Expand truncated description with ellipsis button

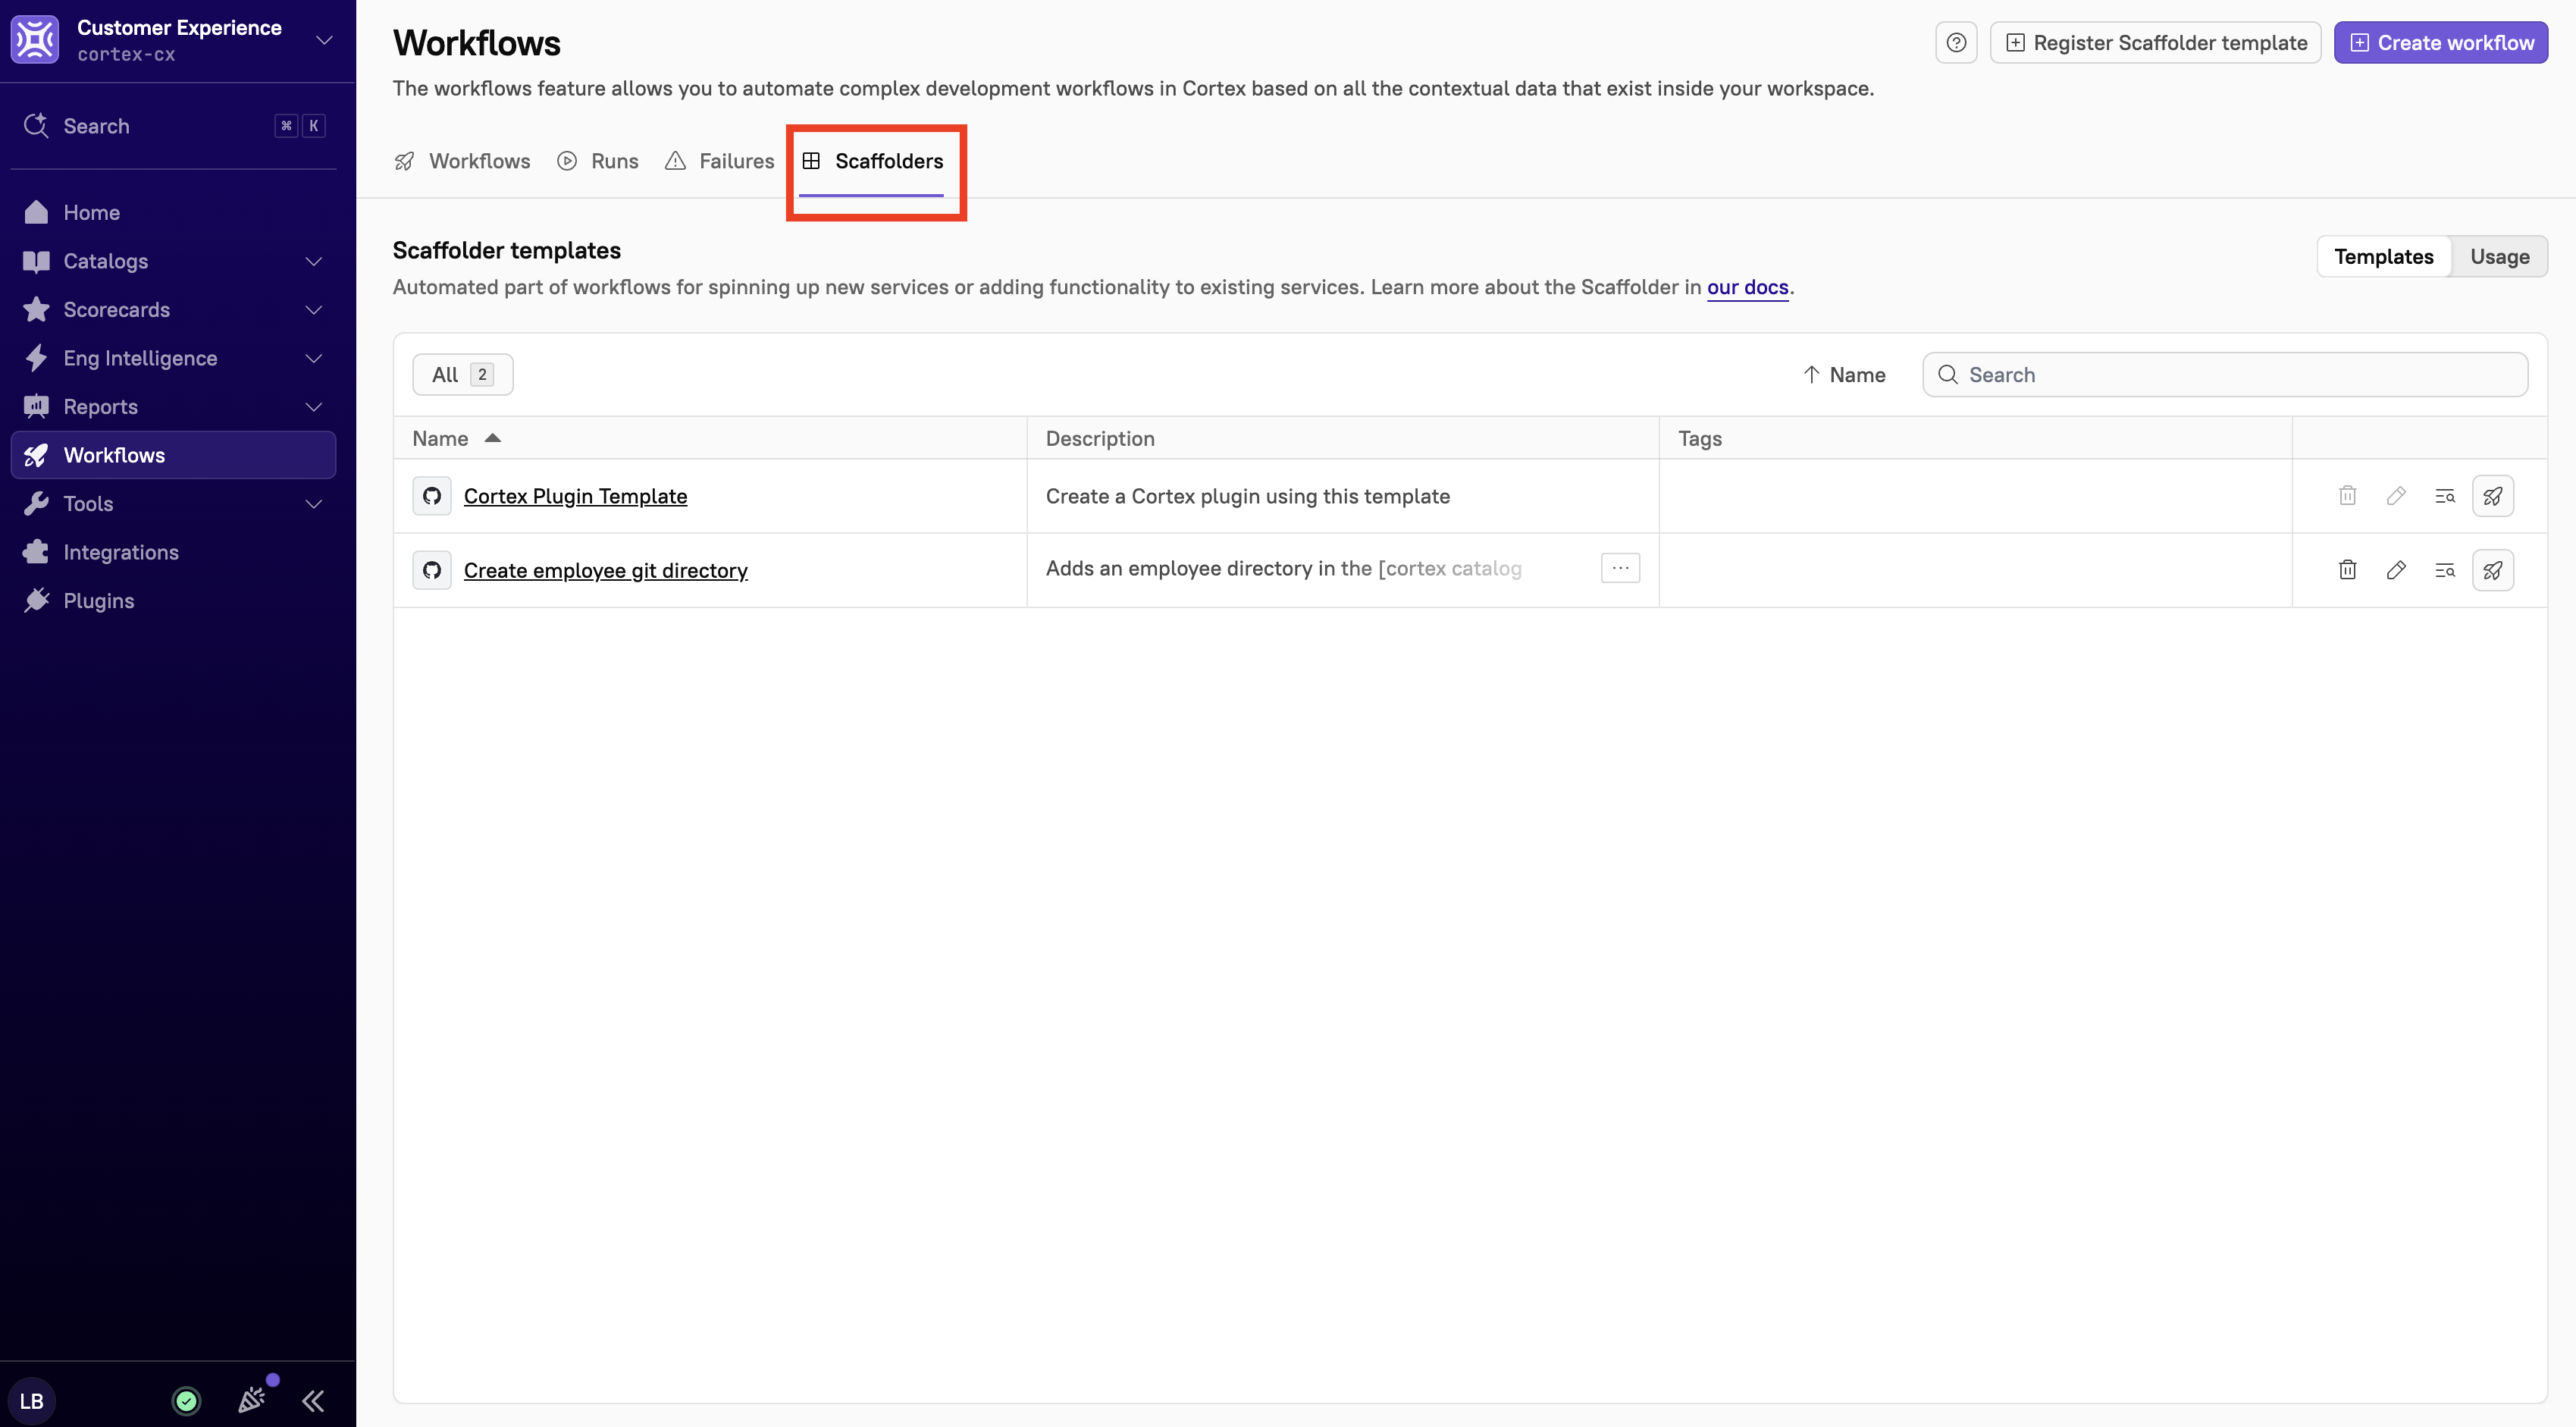1620,568
